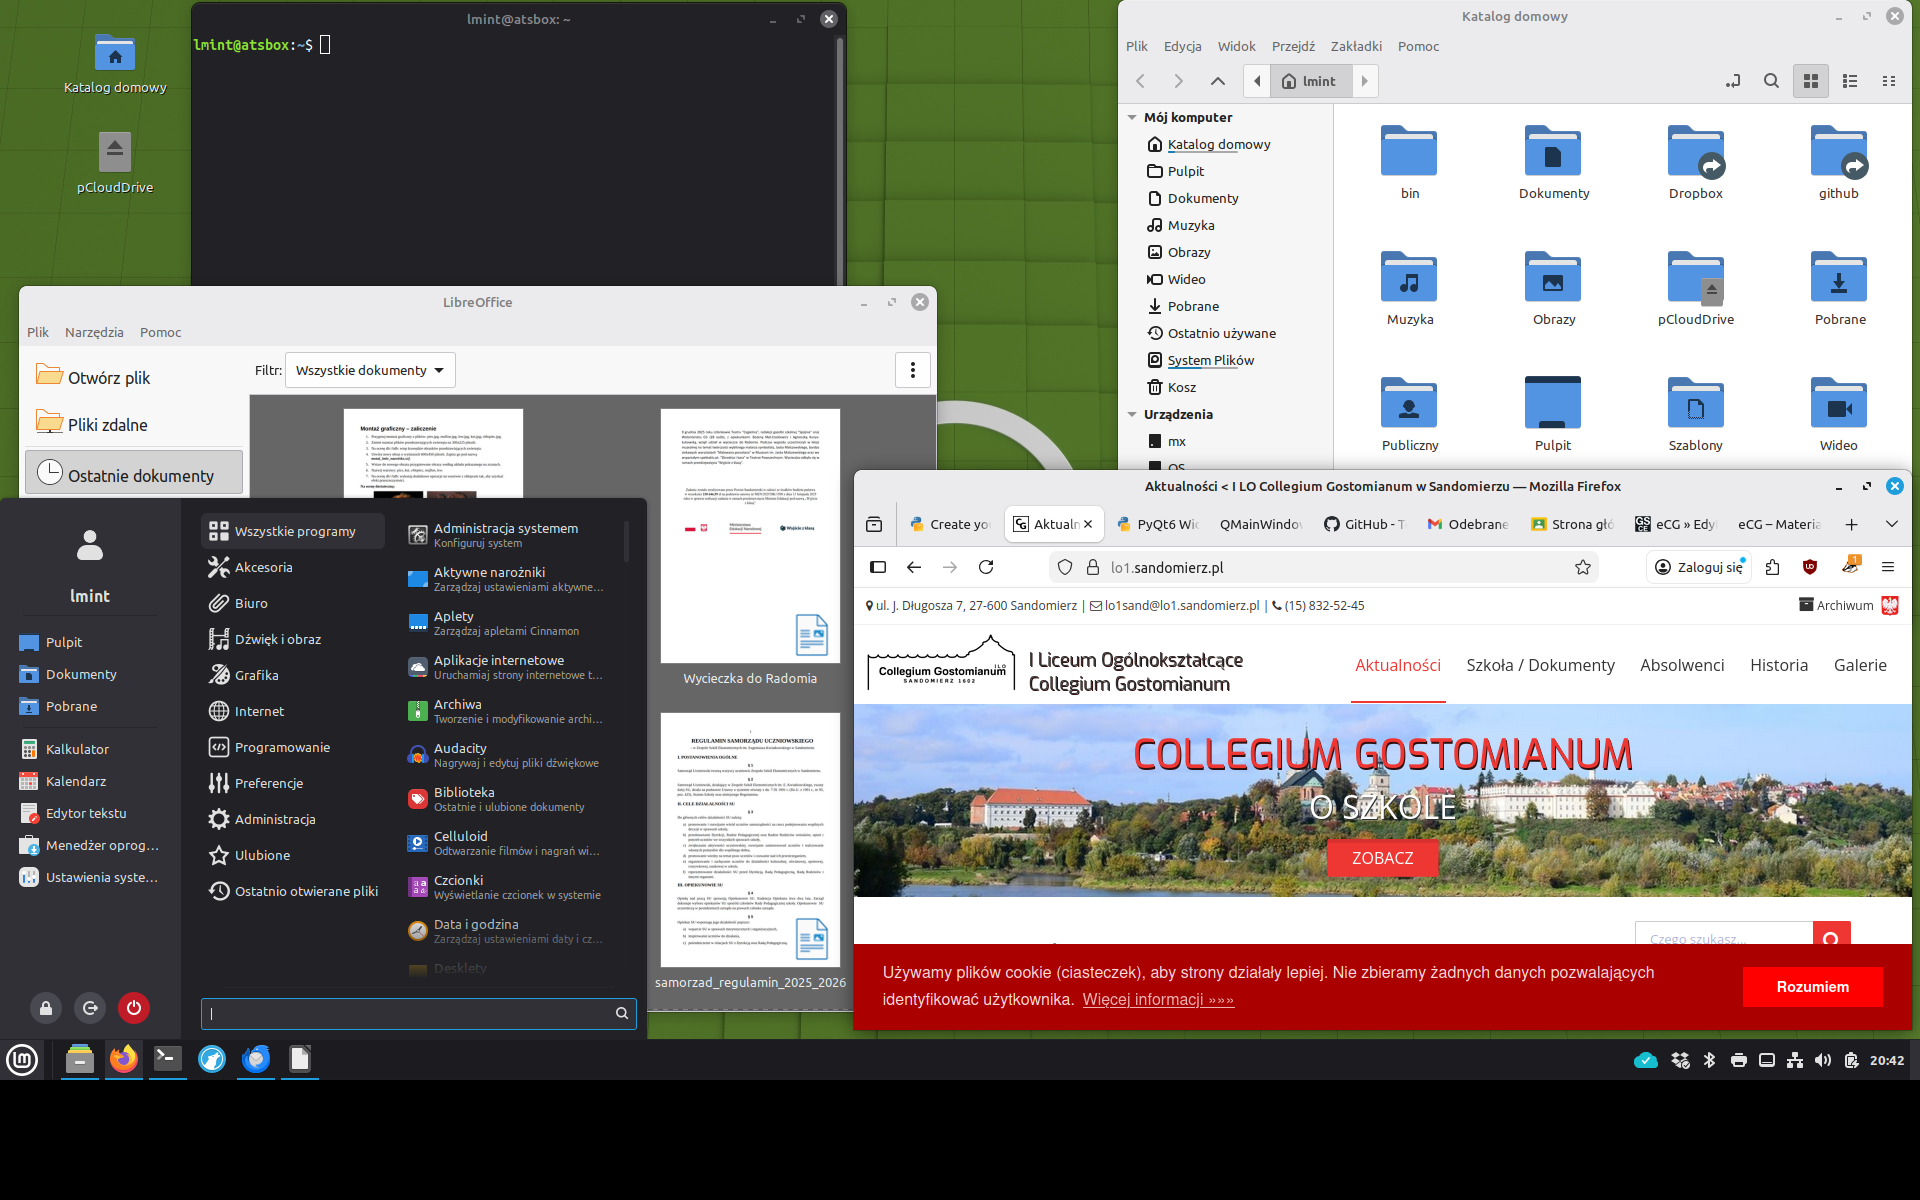Bookmark the current page with the star

1583,567
